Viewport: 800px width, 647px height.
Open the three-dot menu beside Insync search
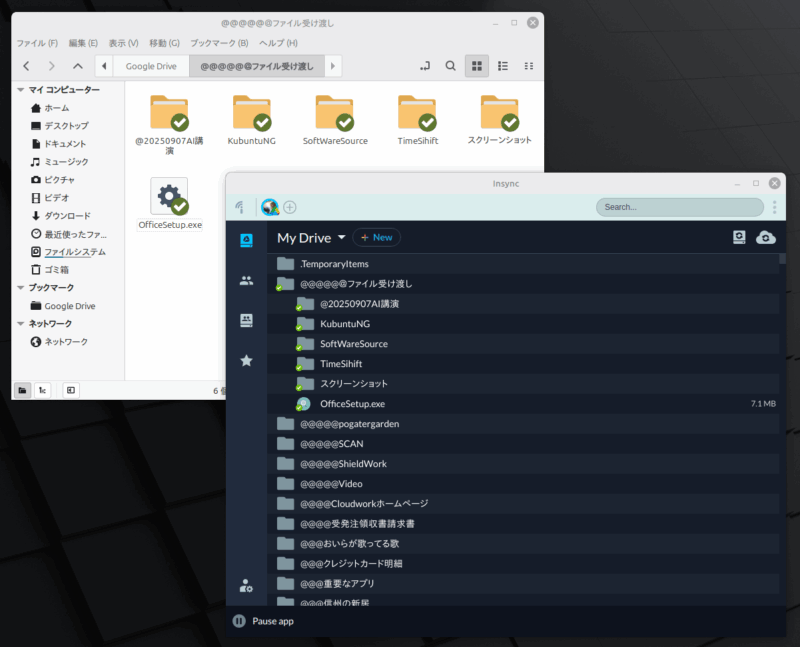774,207
